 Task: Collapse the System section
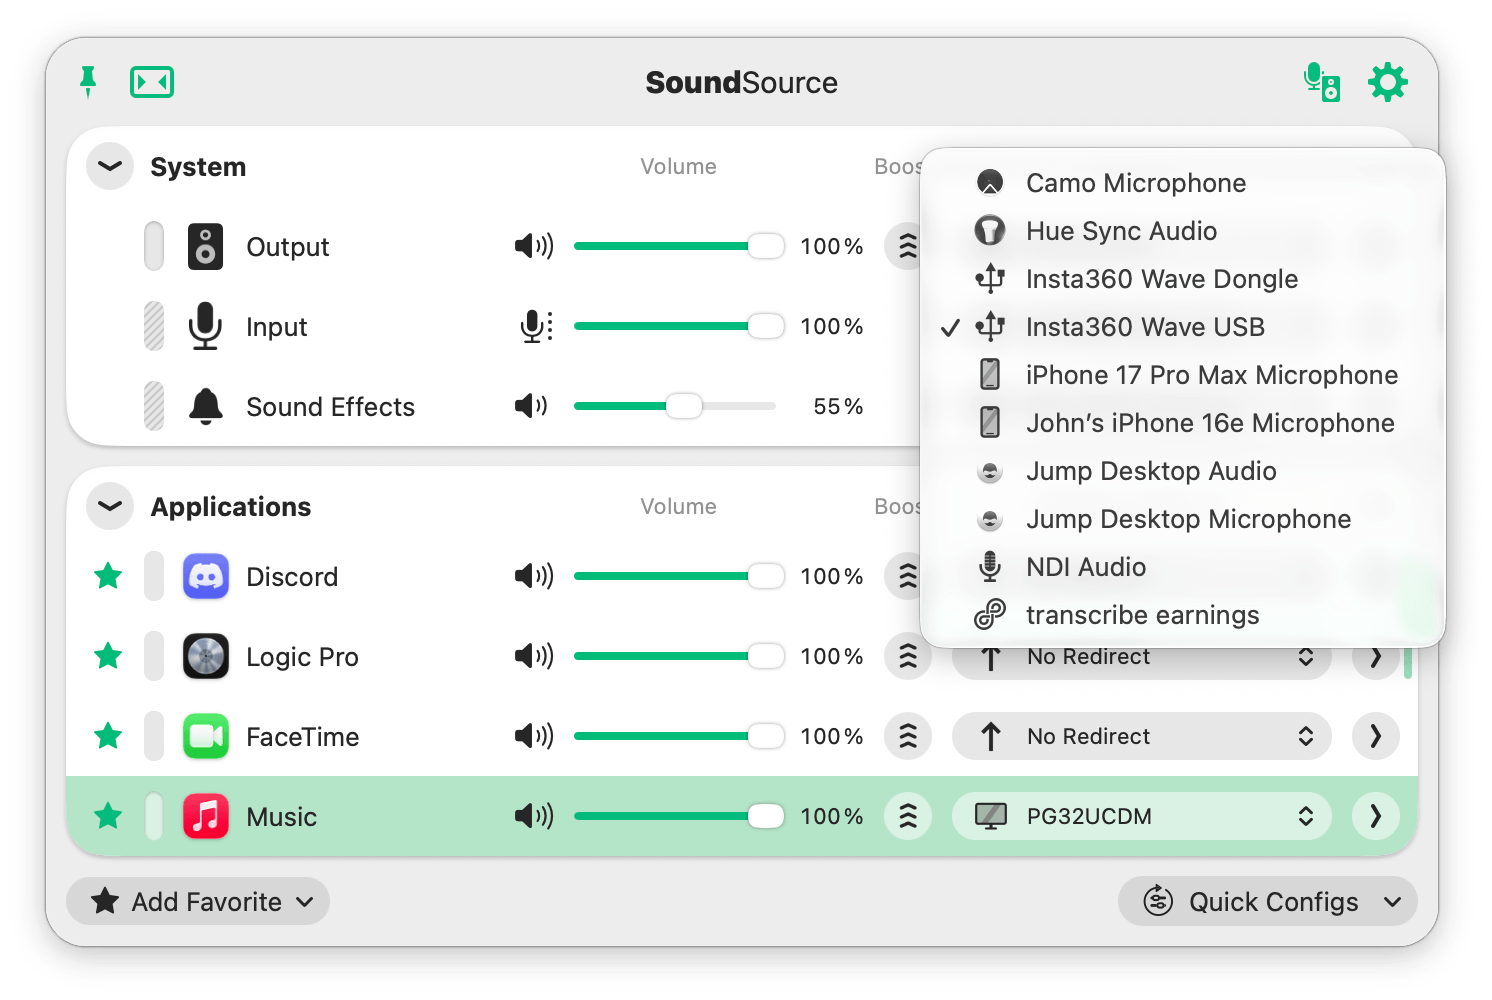pos(110,166)
